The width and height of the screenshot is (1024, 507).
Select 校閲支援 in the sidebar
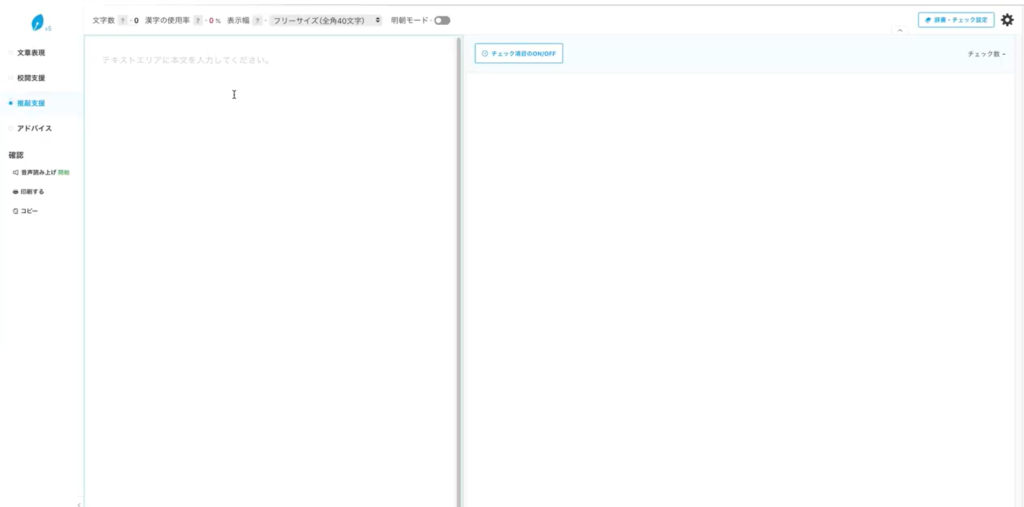(x=31, y=78)
